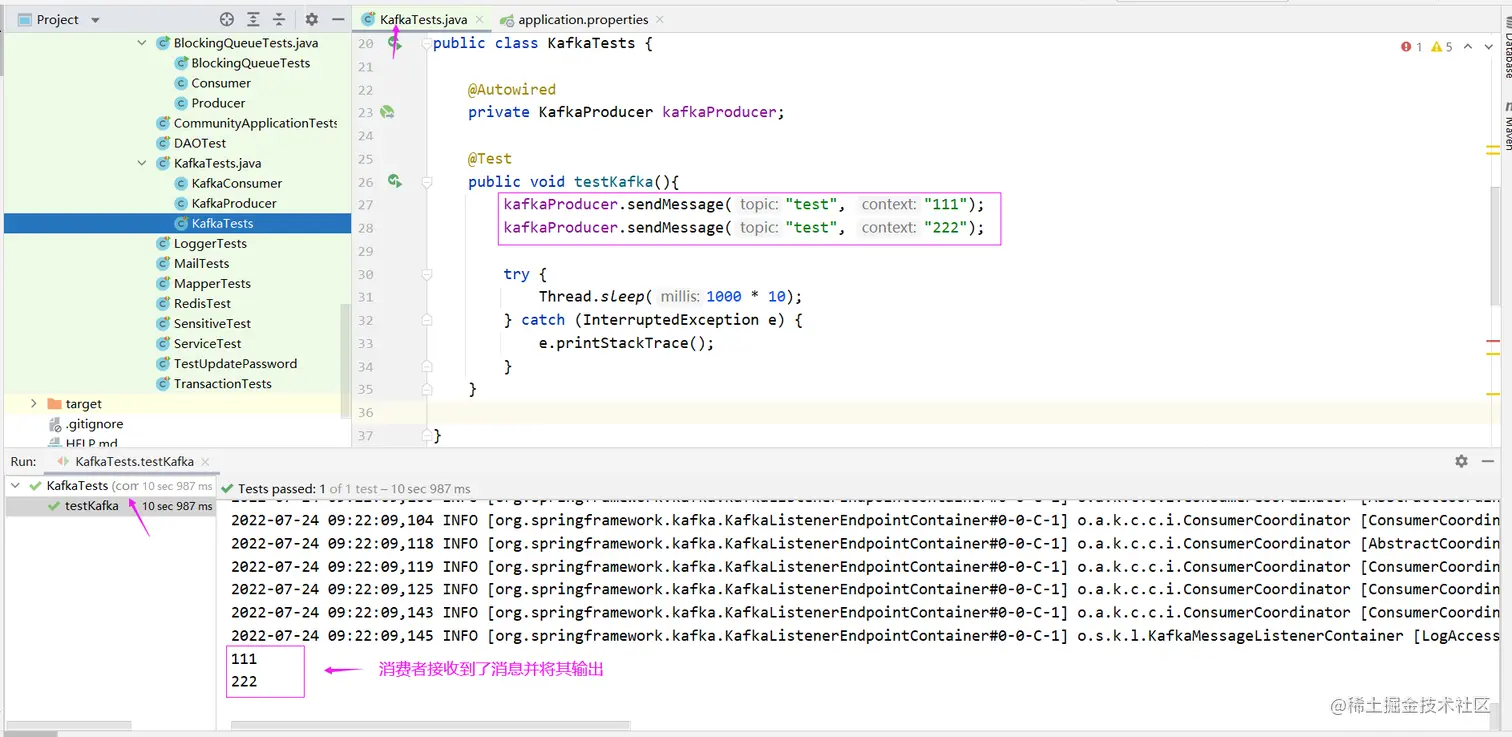1512x737 pixels.
Task: Select the KafkaTests.testKafka run tab
Action: 134,462
